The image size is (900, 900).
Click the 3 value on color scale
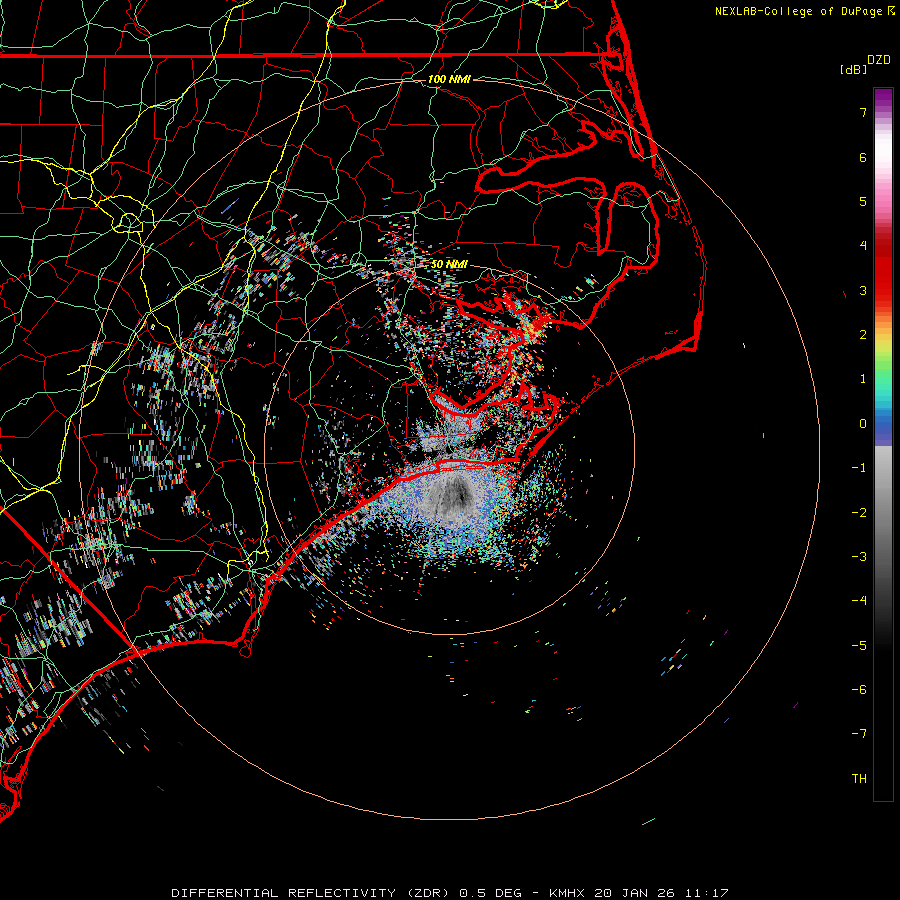(863, 290)
